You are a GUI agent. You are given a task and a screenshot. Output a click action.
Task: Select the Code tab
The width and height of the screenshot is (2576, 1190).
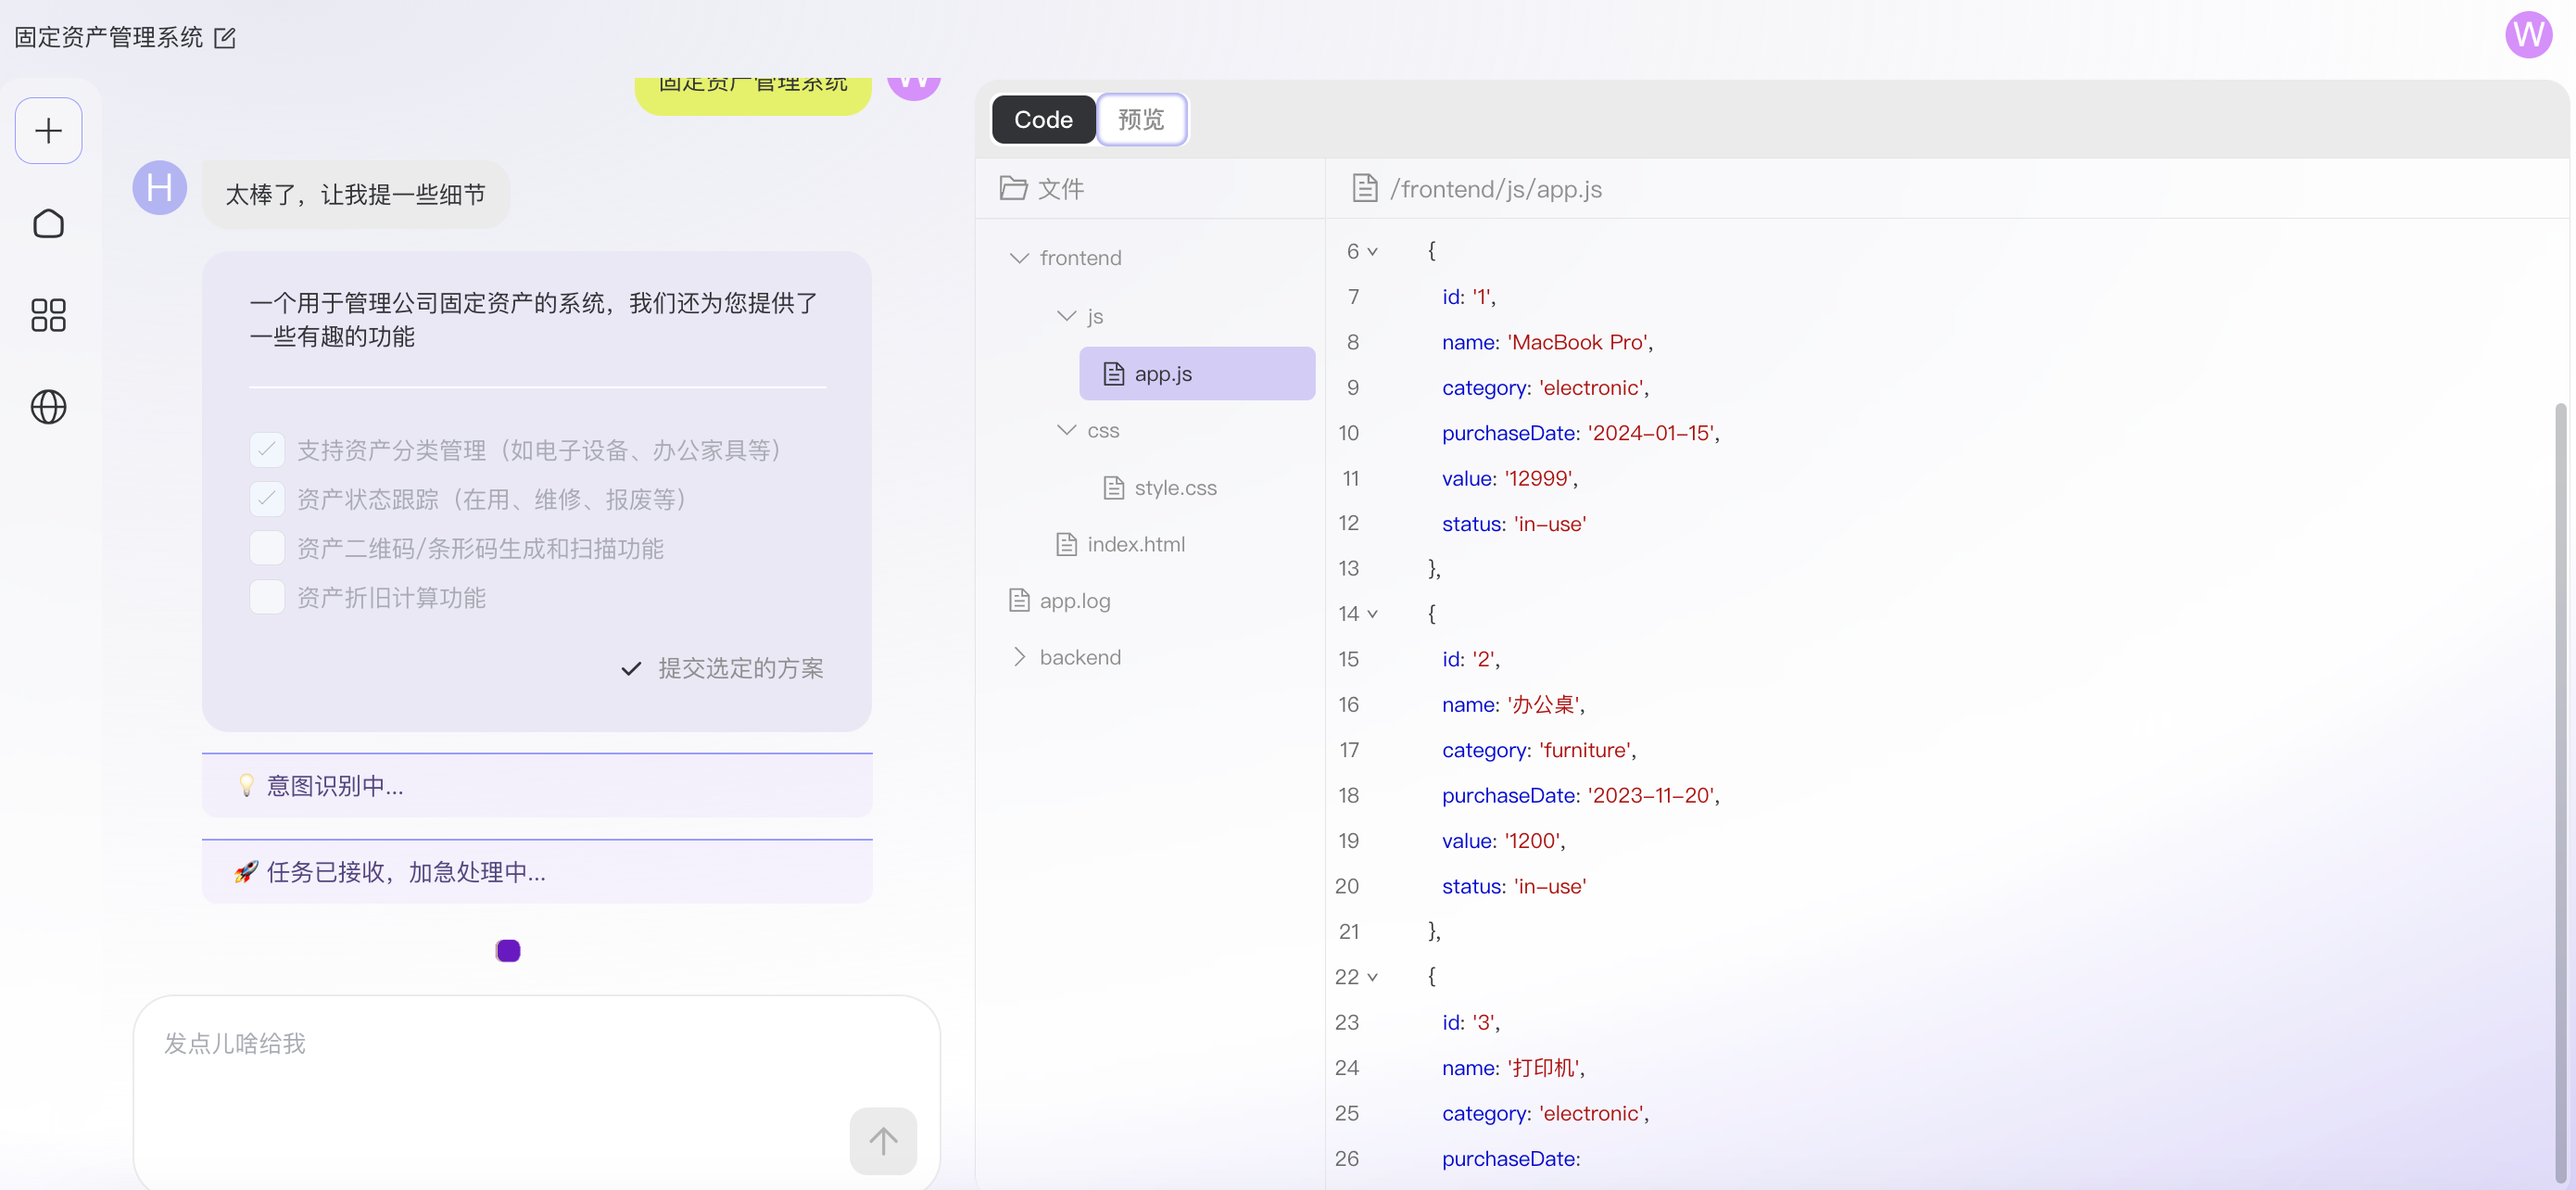1043,120
